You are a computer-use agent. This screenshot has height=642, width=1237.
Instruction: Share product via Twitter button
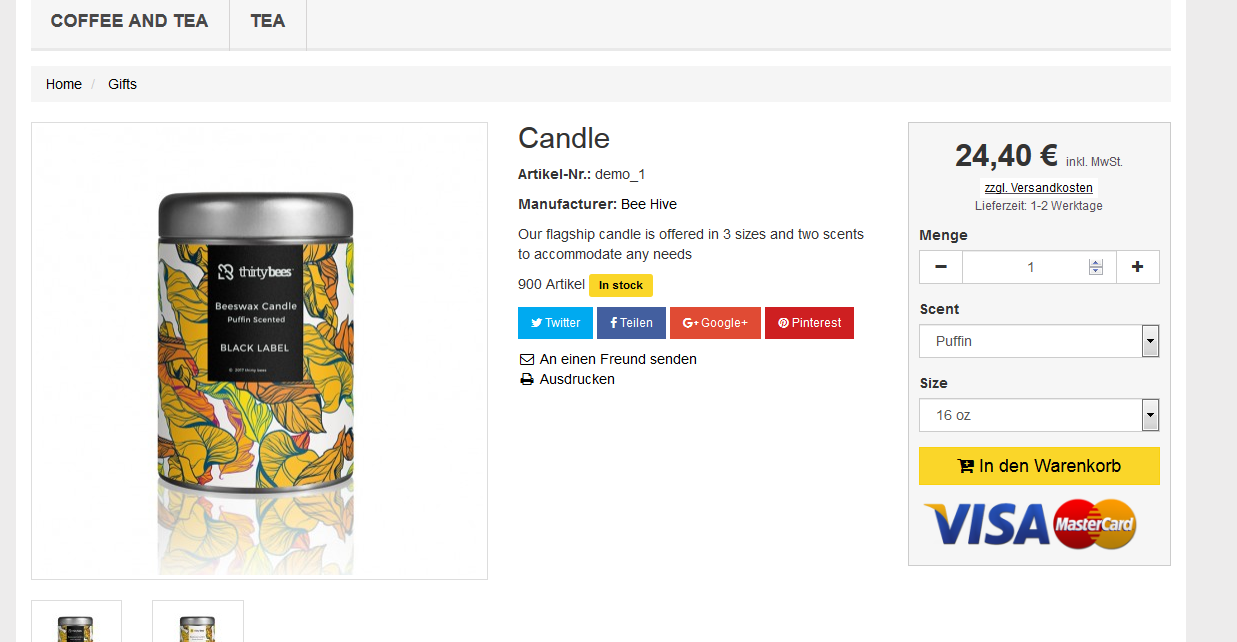pyautogui.click(x=555, y=323)
